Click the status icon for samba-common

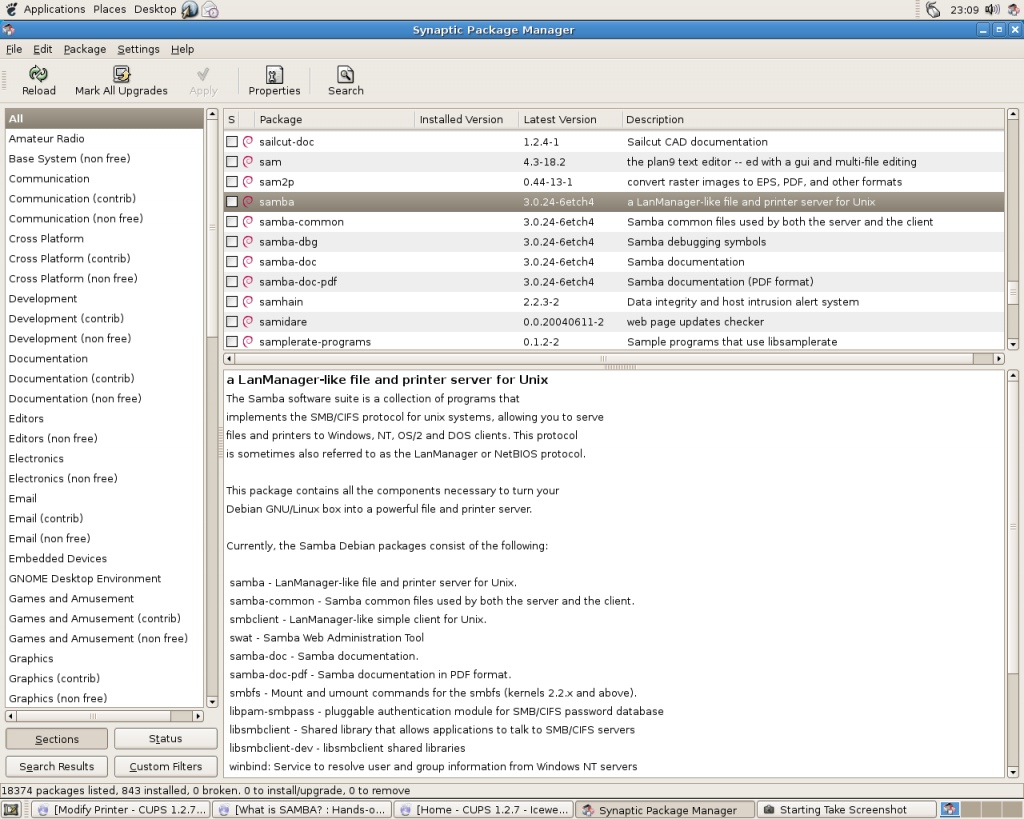coord(248,221)
